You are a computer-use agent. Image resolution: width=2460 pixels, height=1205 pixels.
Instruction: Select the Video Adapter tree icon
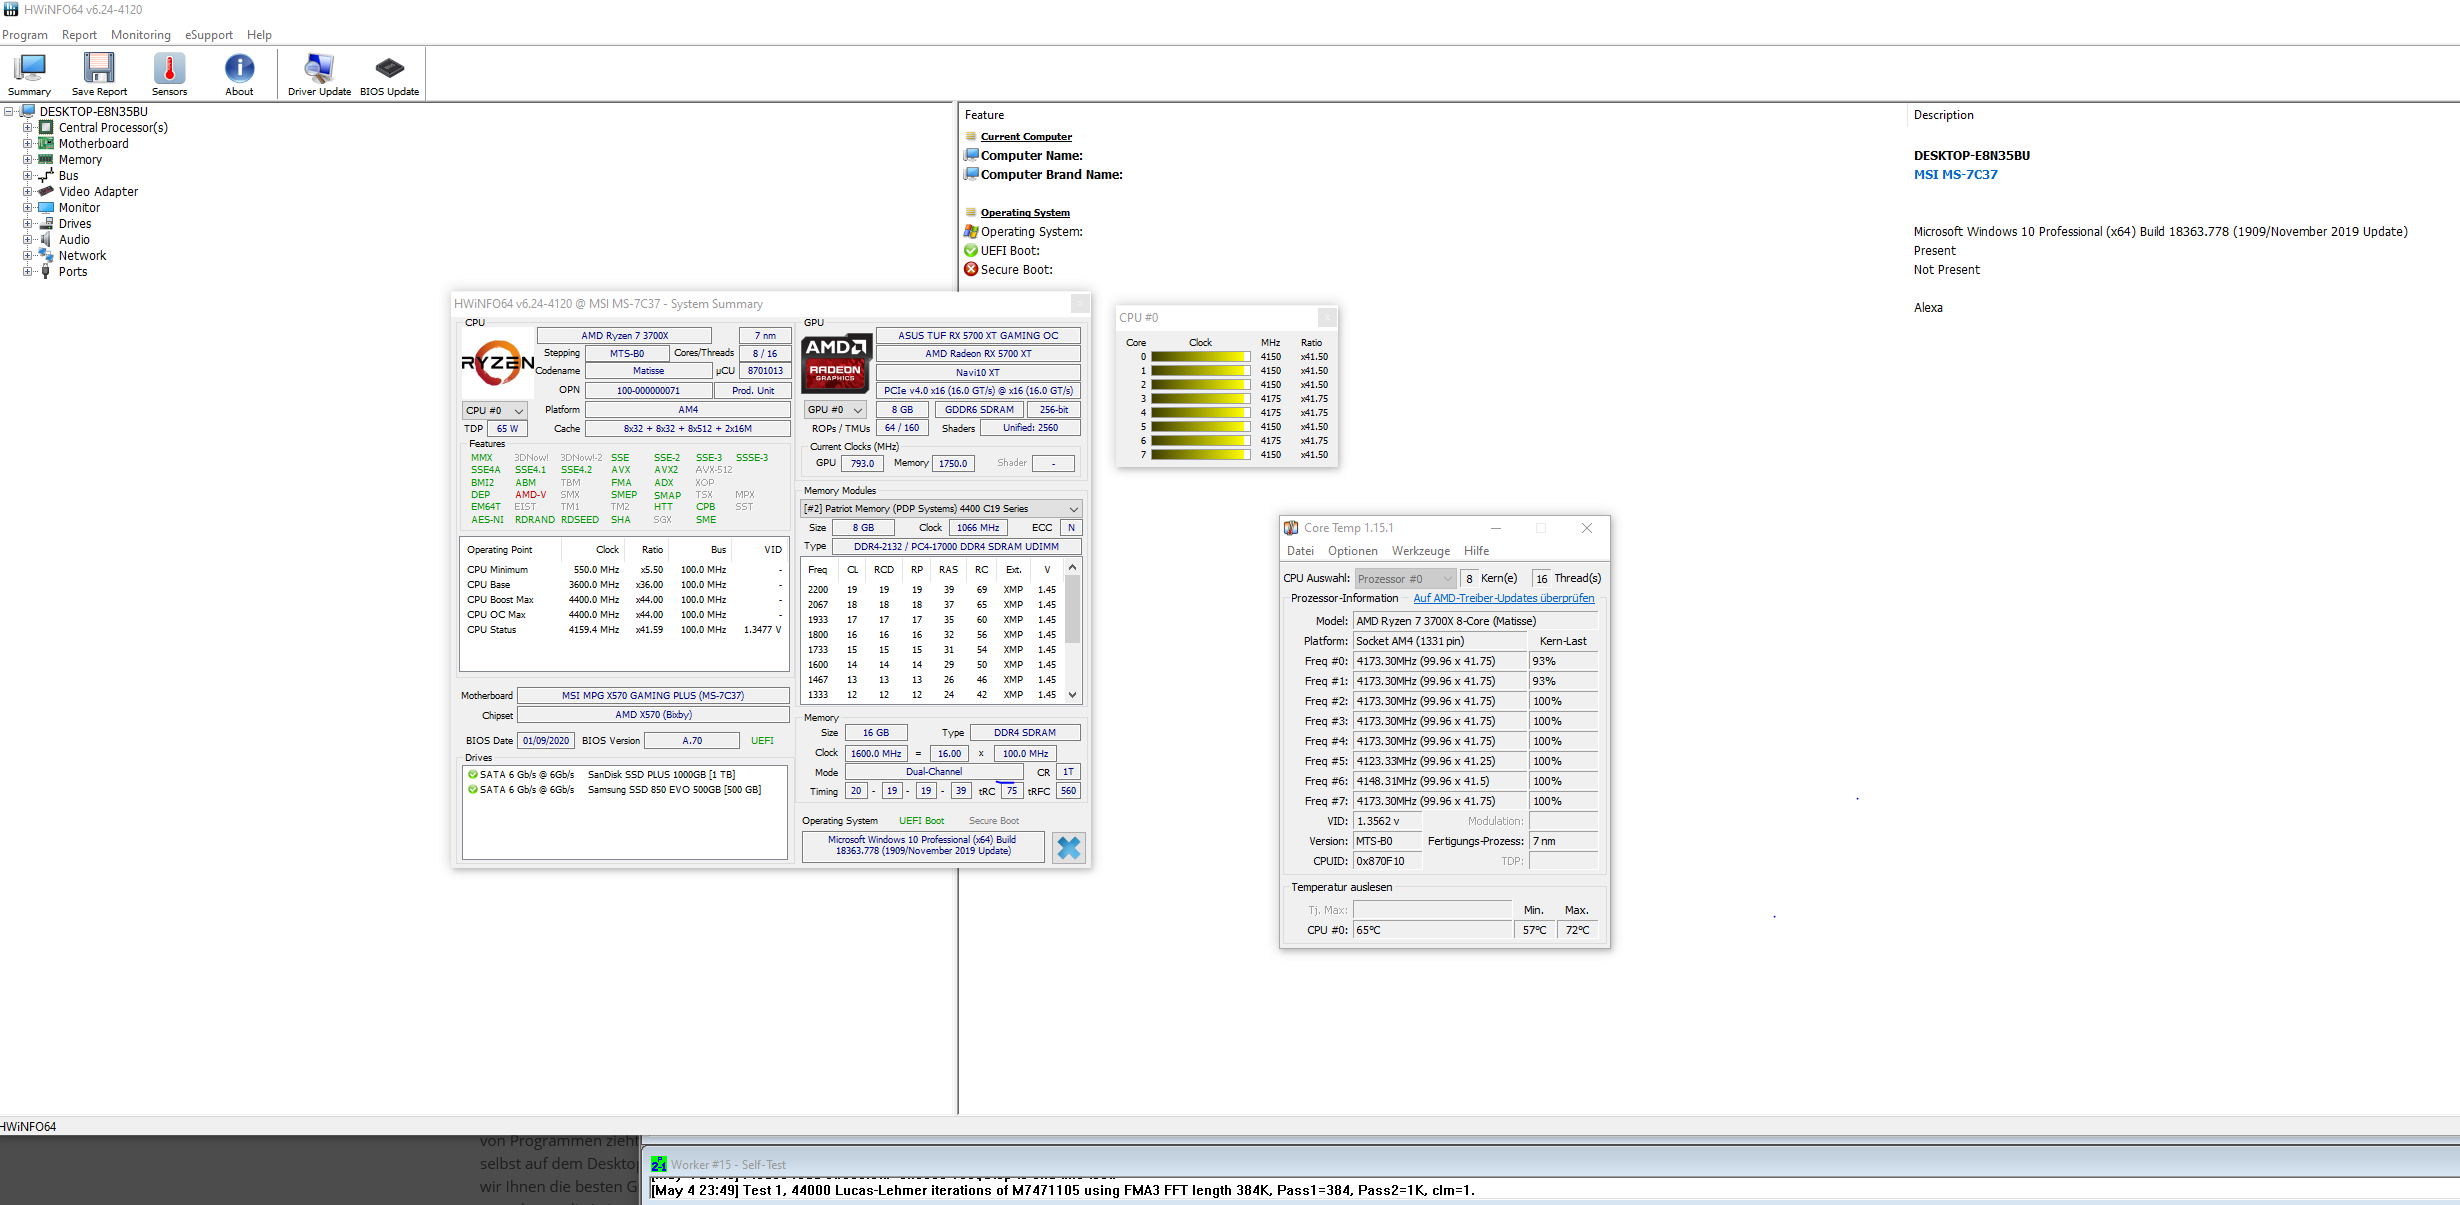[46, 191]
